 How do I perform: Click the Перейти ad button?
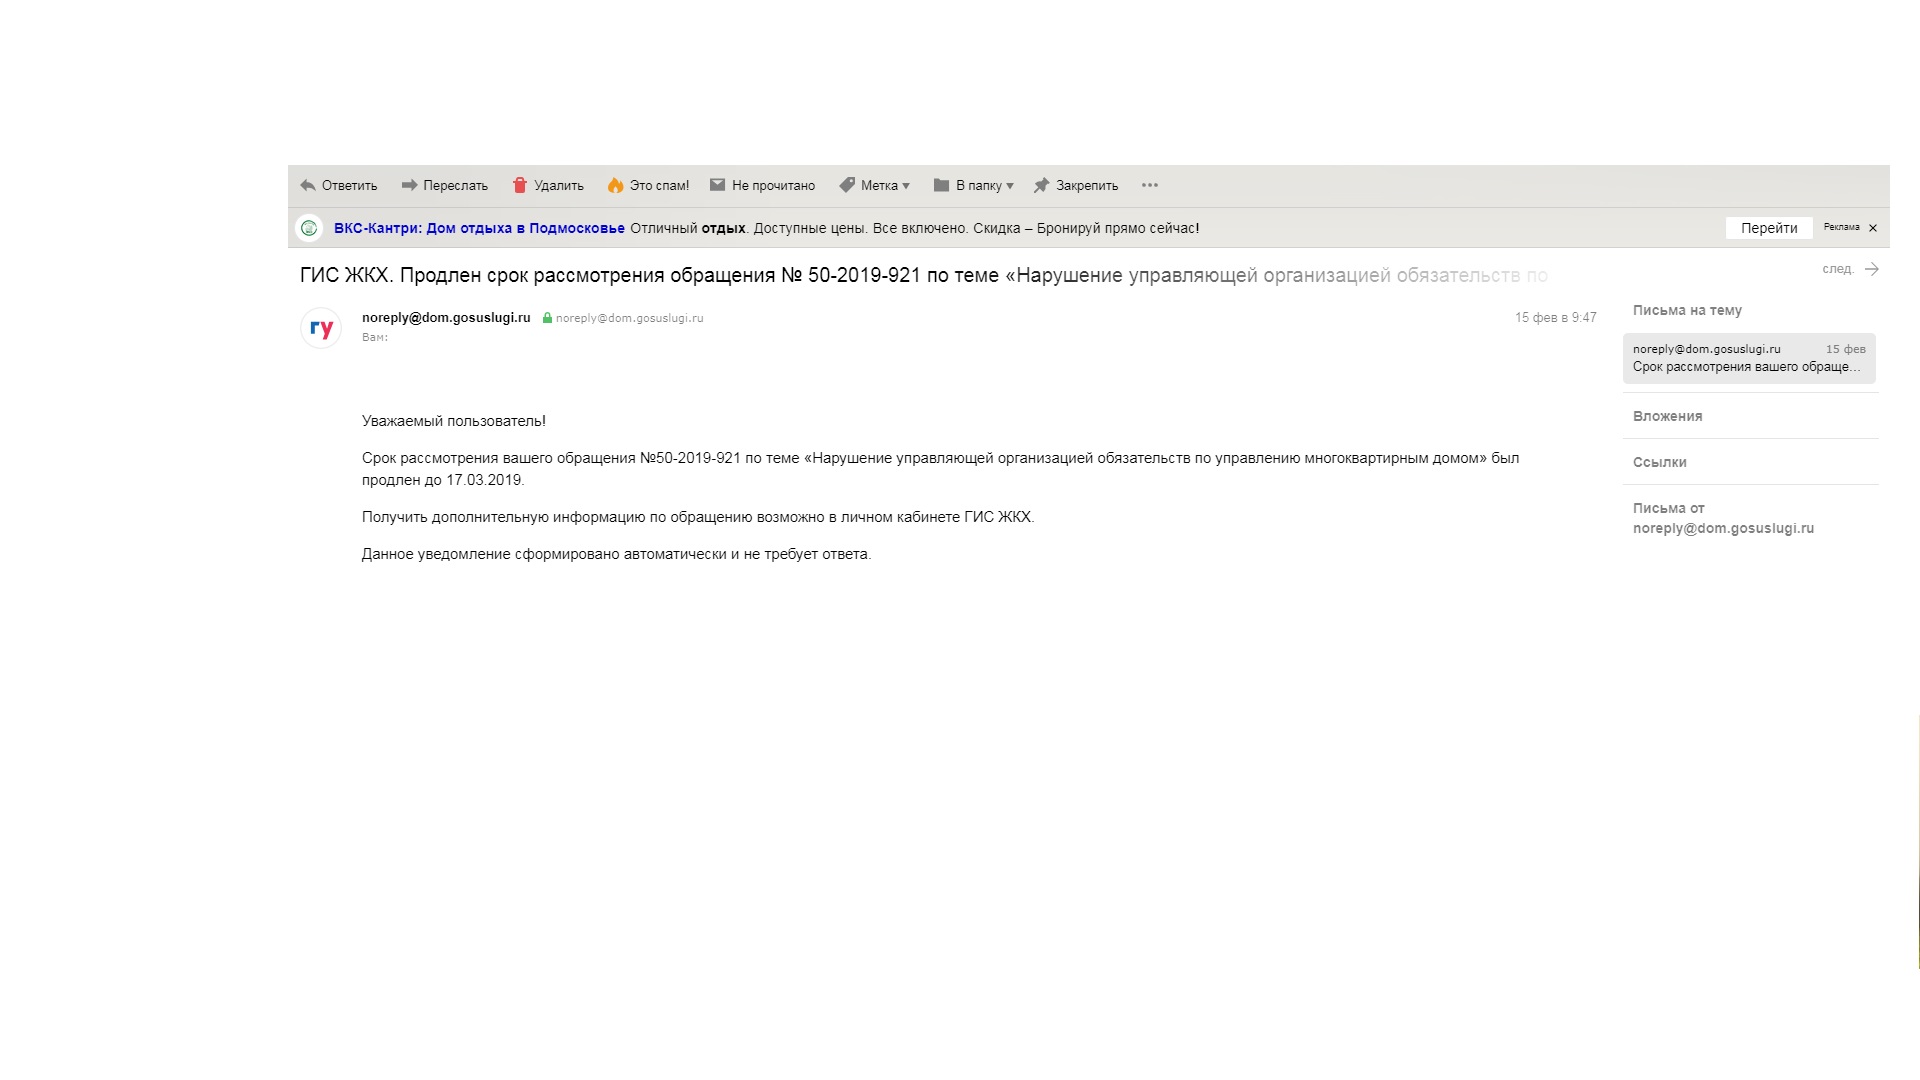pos(1769,228)
